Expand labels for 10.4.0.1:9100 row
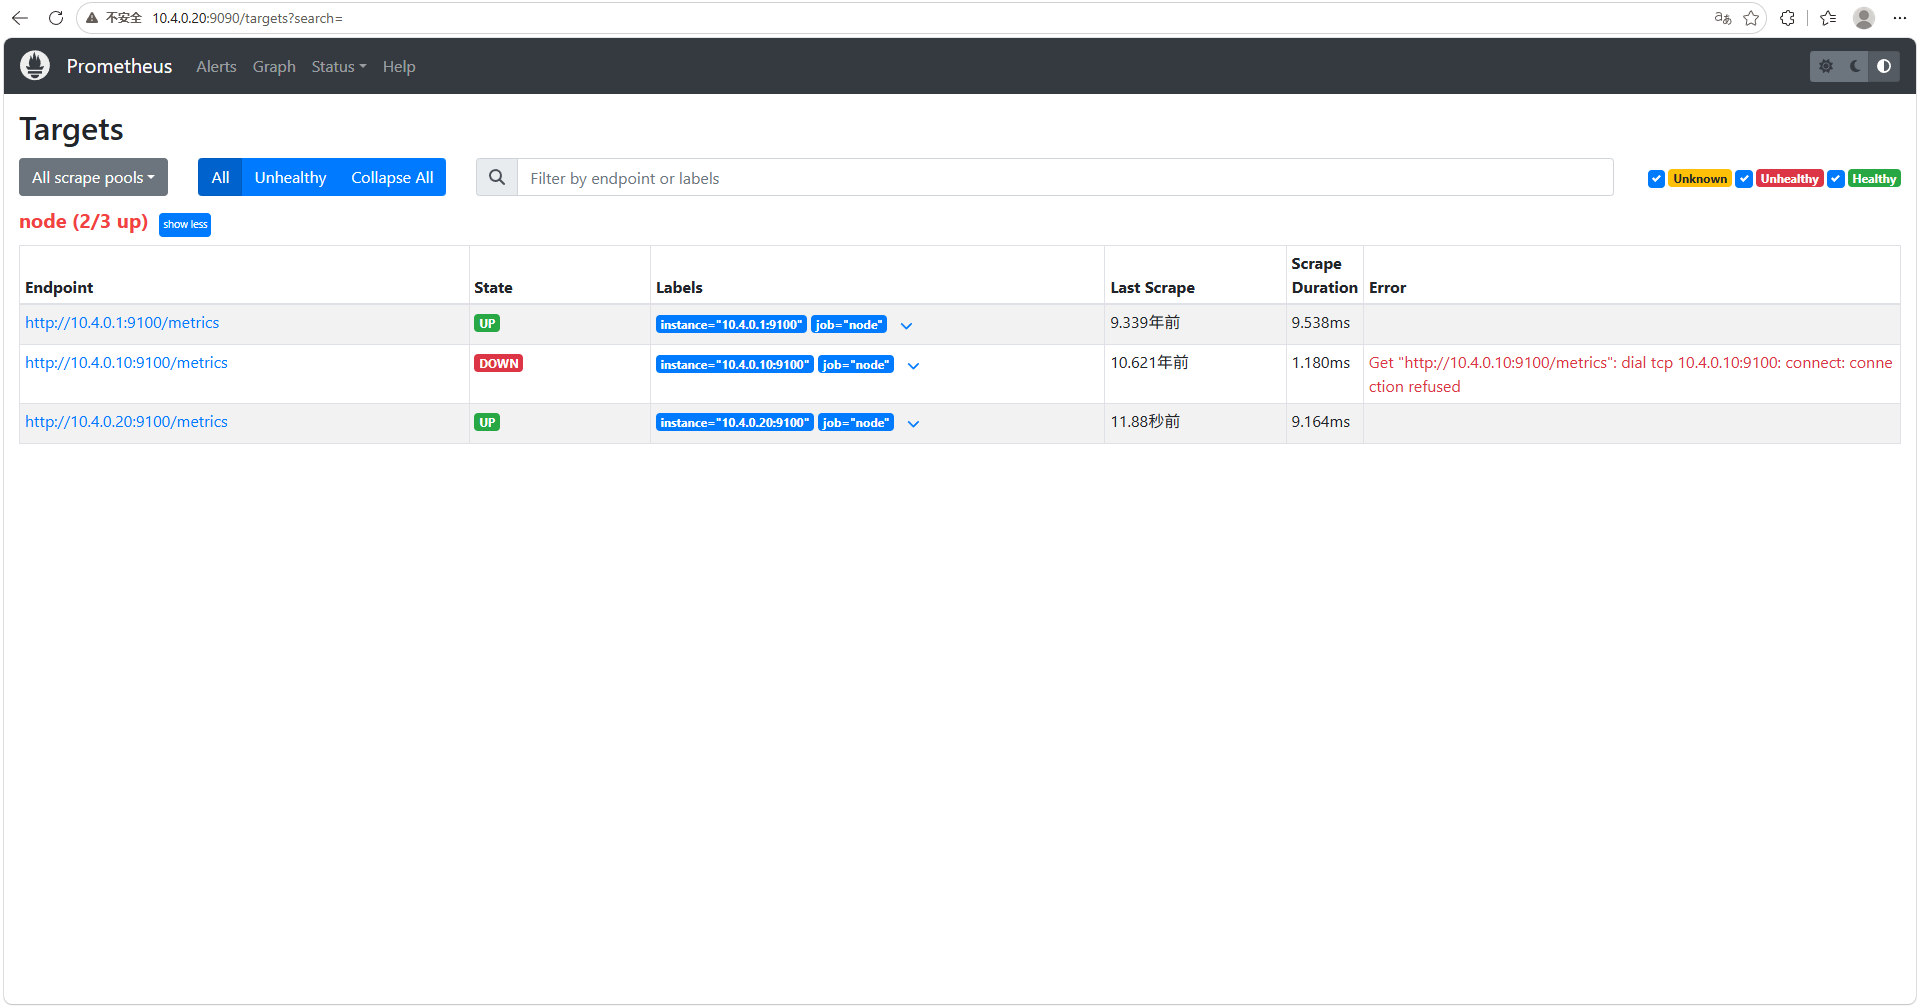 tap(906, 326)
